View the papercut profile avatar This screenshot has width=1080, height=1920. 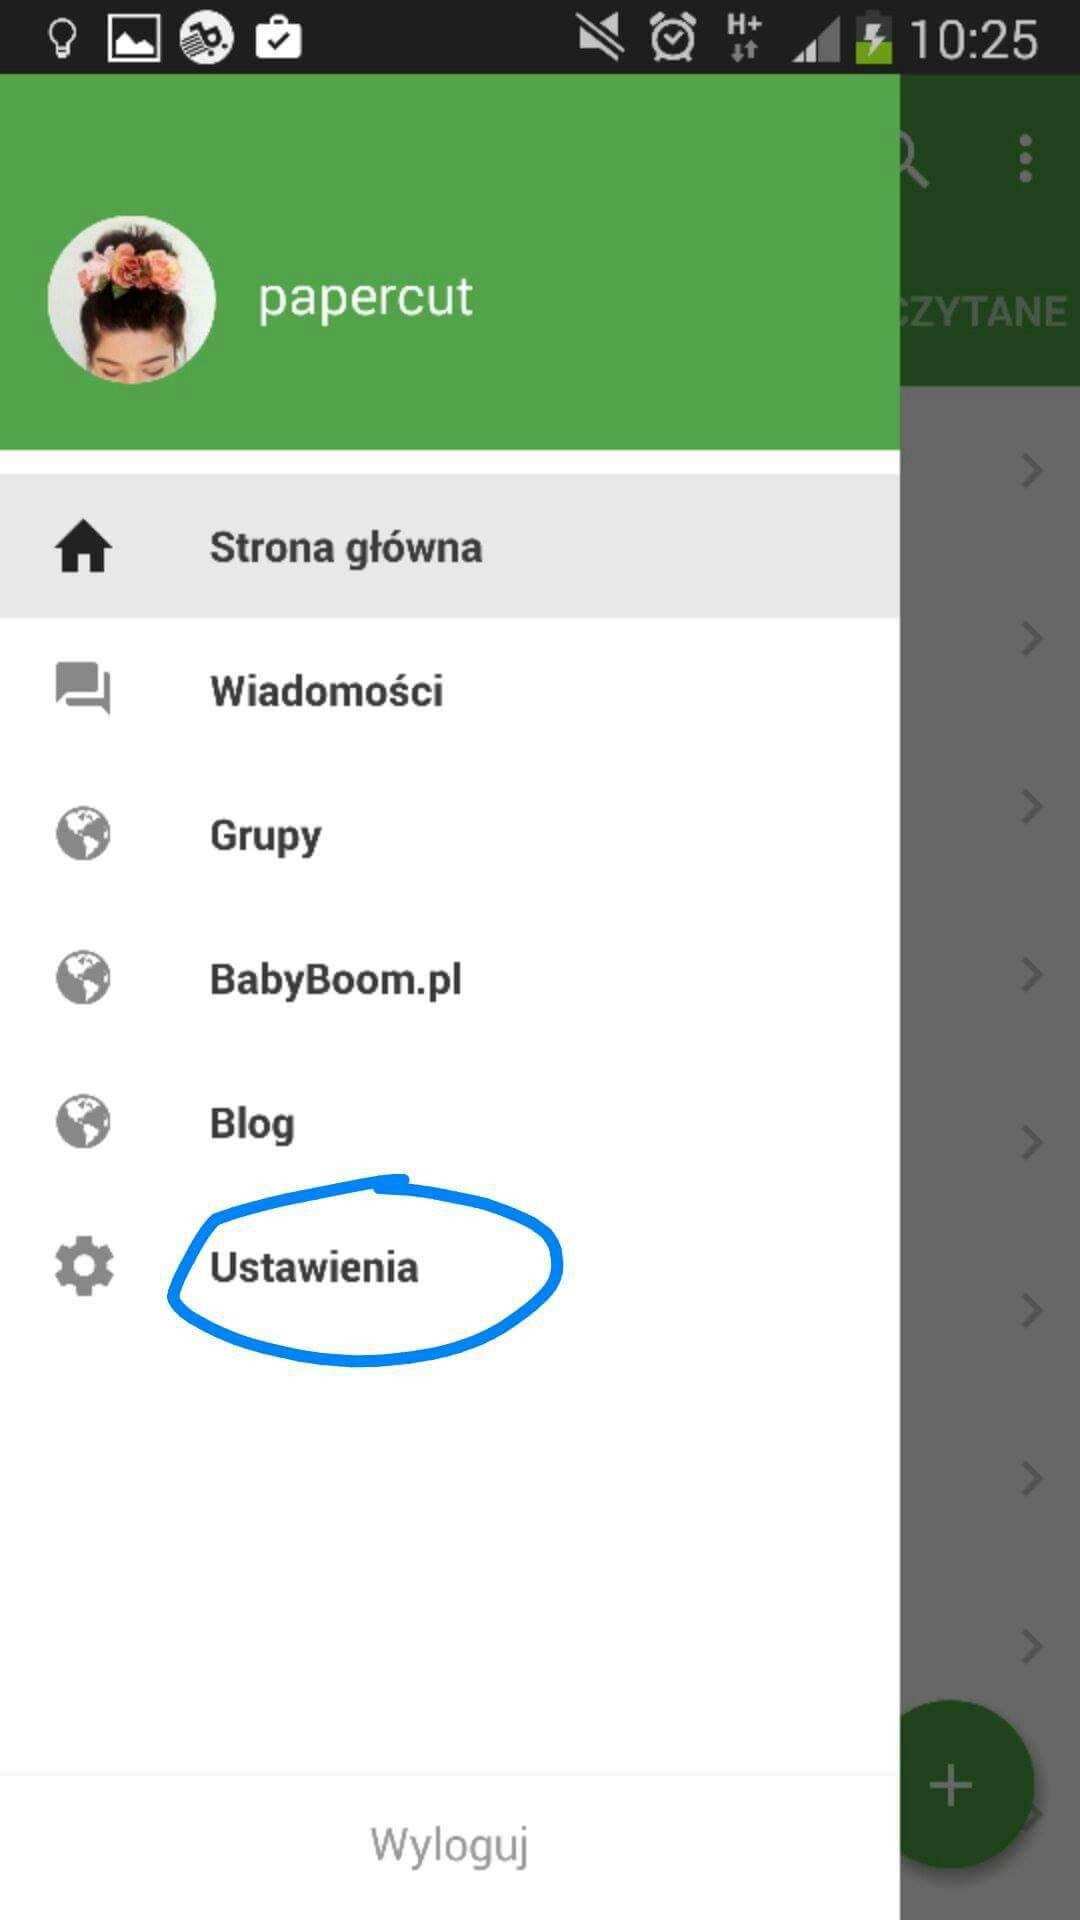tap(132, 299)
